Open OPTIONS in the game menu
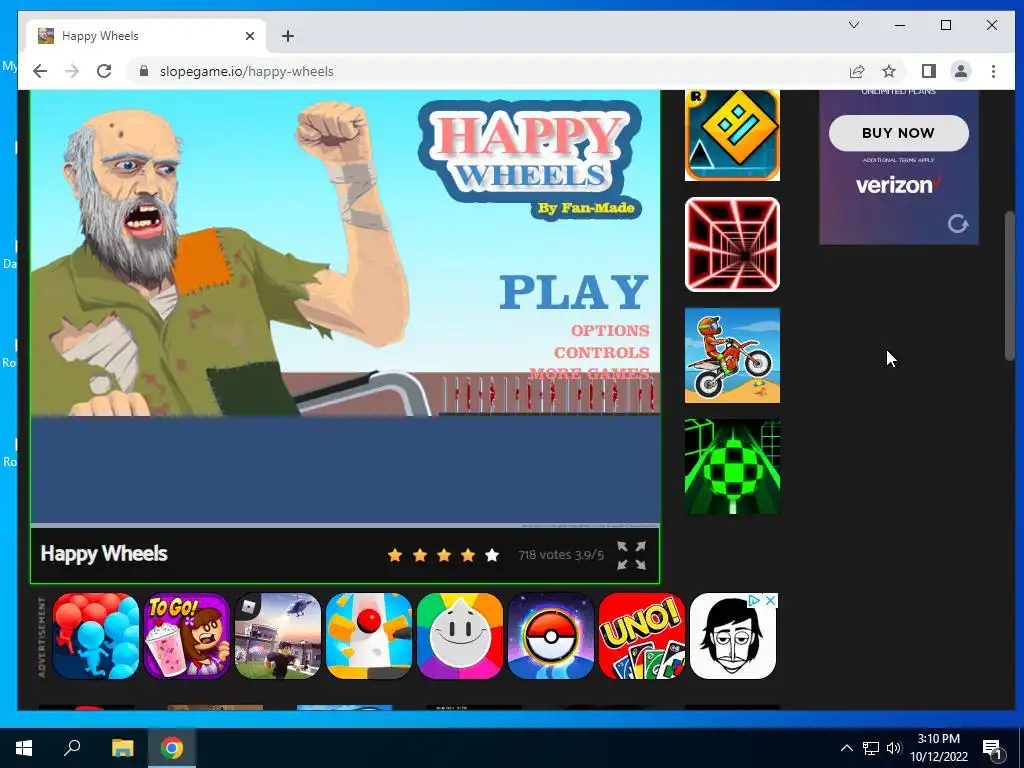 [x=610, y=330]
